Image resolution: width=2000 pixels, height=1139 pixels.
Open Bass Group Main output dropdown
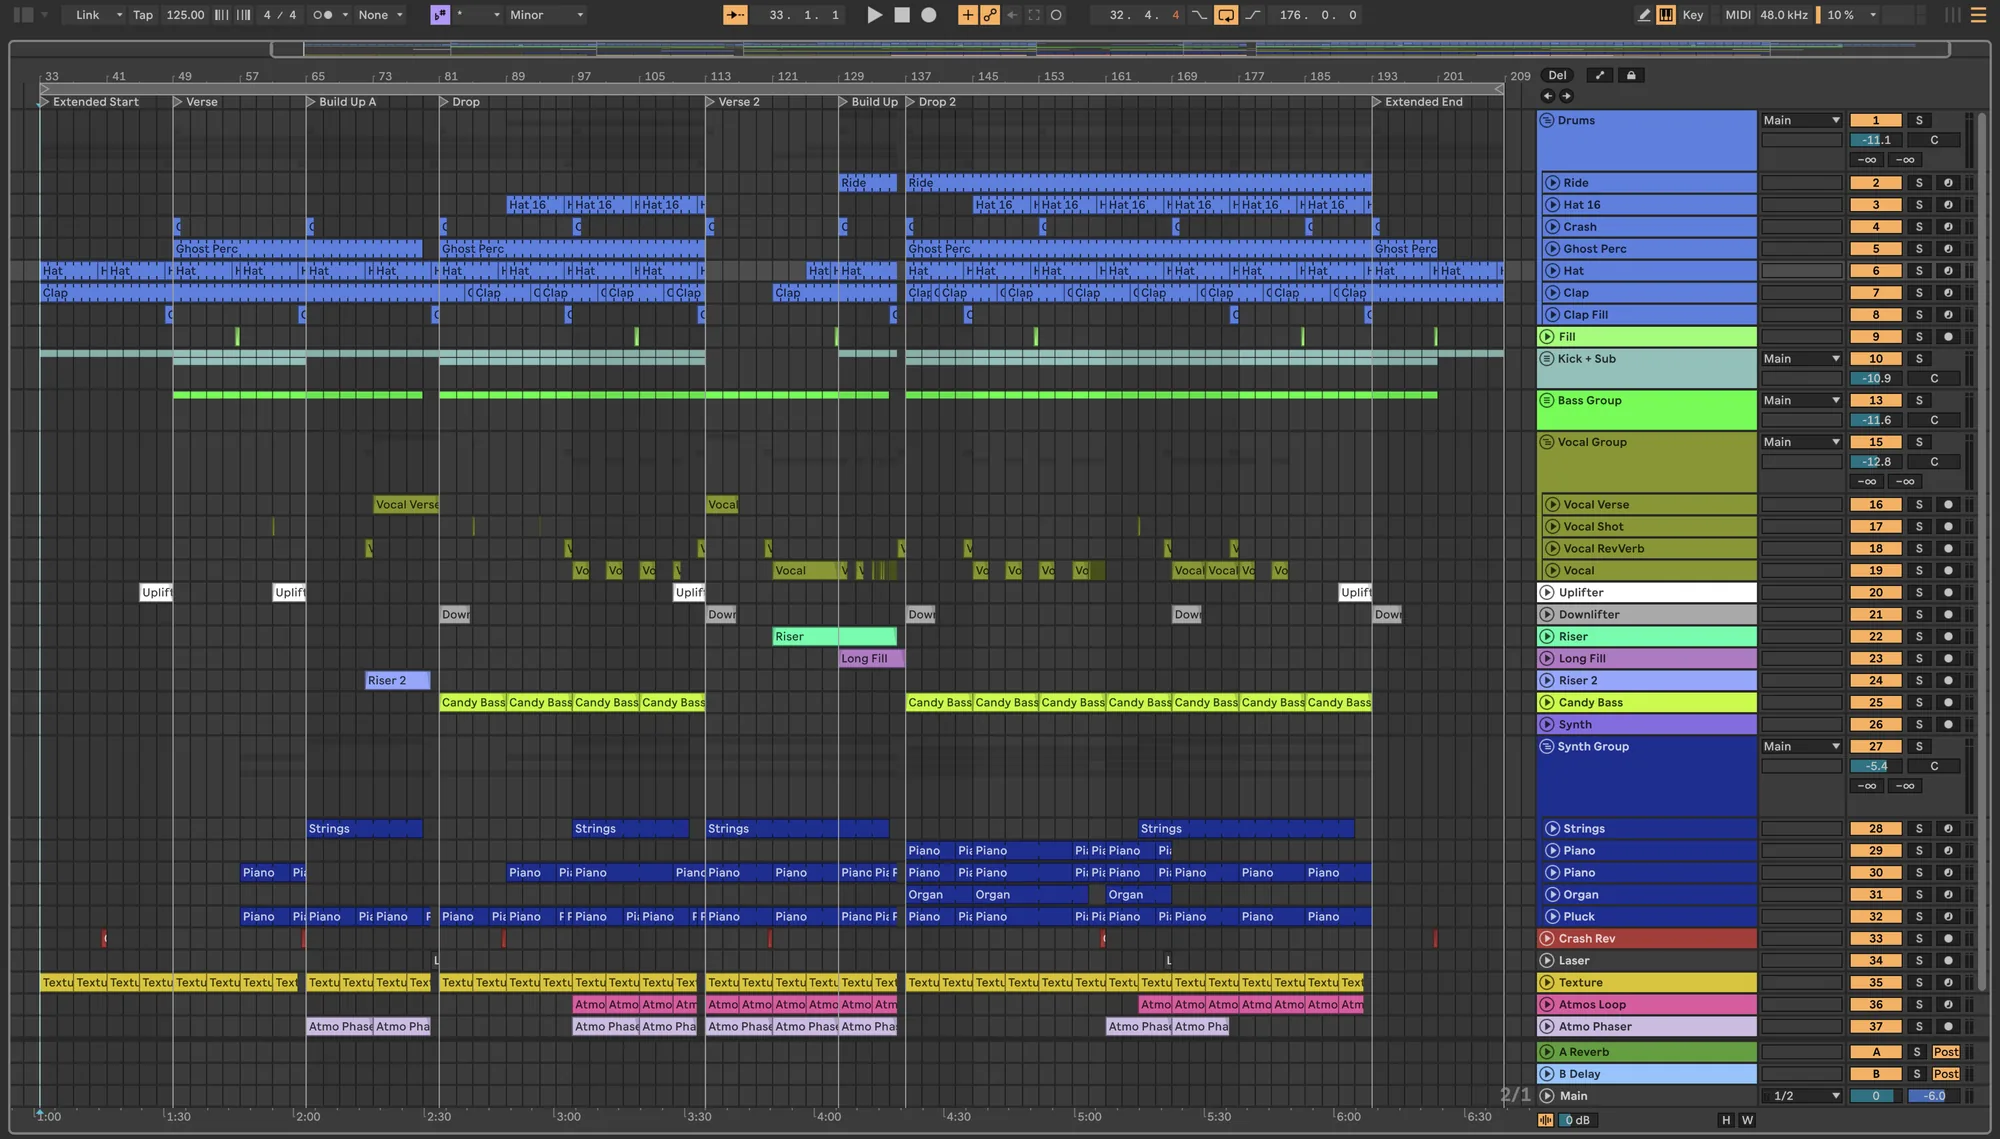tap(1801, 400)
